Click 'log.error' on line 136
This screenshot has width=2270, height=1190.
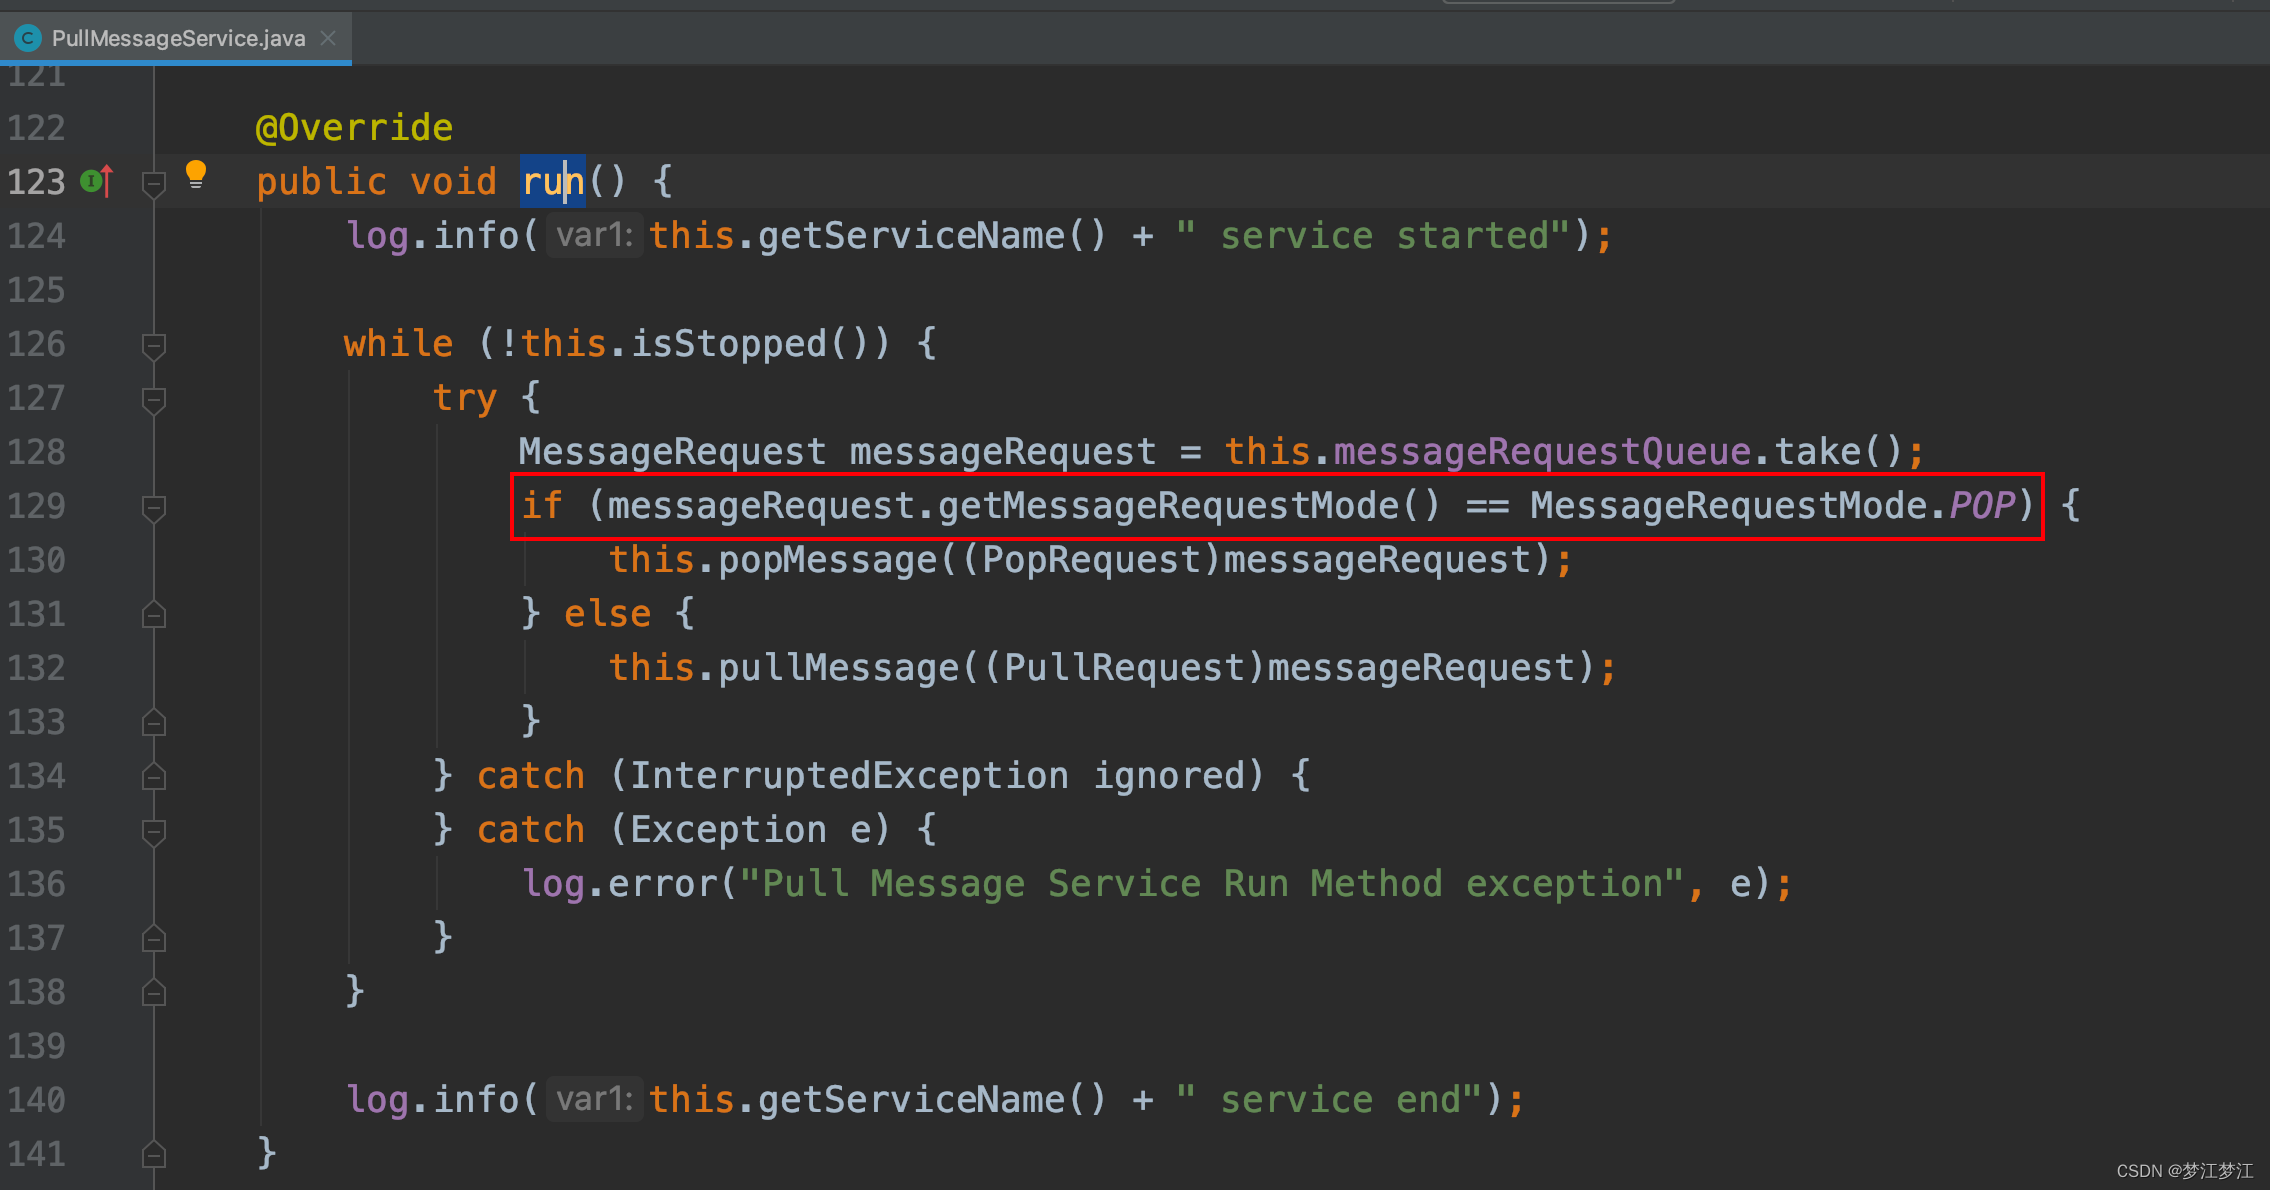click(x=620, y=884)
